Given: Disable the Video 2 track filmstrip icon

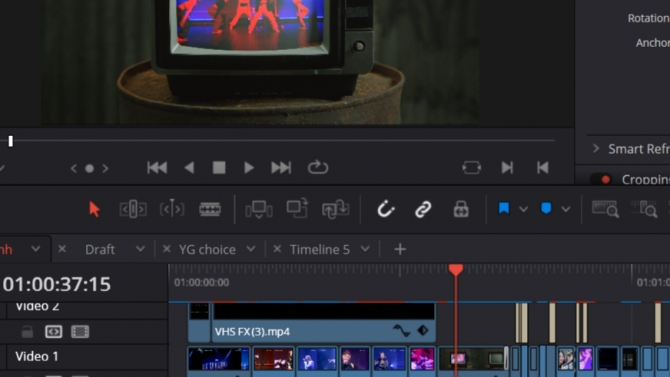Looking at the screenshot, I should pyautogui.click(x=80, y=332).
